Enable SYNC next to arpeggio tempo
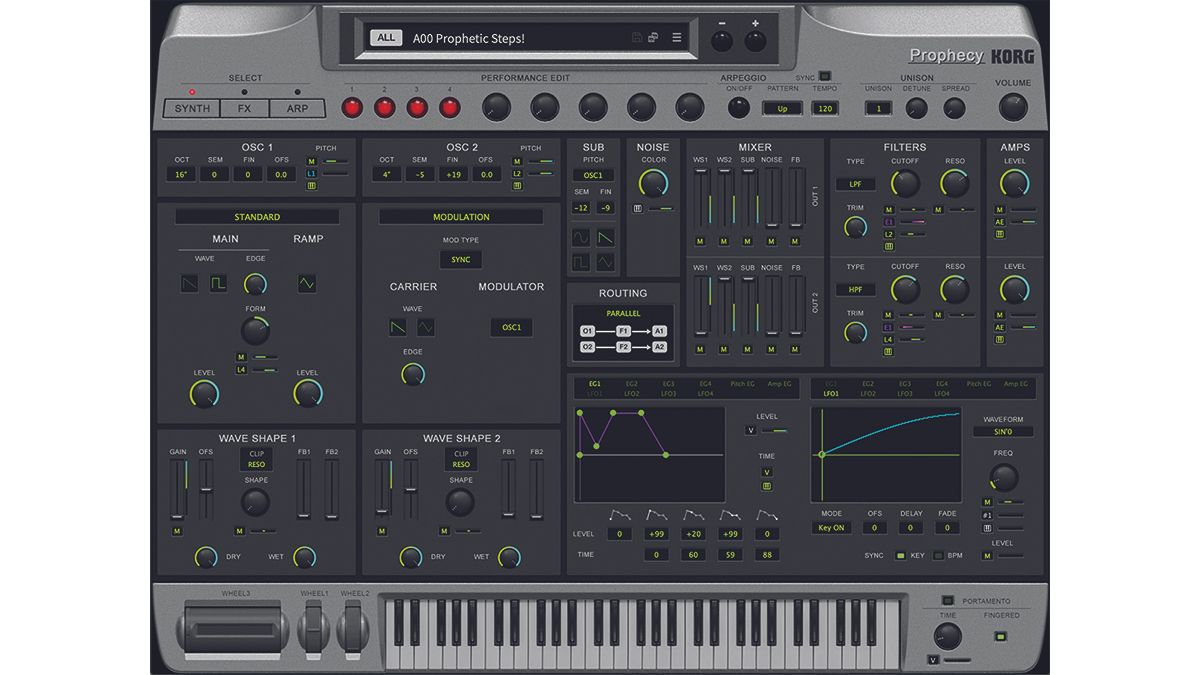The width and height of the screenshot is (1200, 675). pyautogui.click(x=823, y=74)
